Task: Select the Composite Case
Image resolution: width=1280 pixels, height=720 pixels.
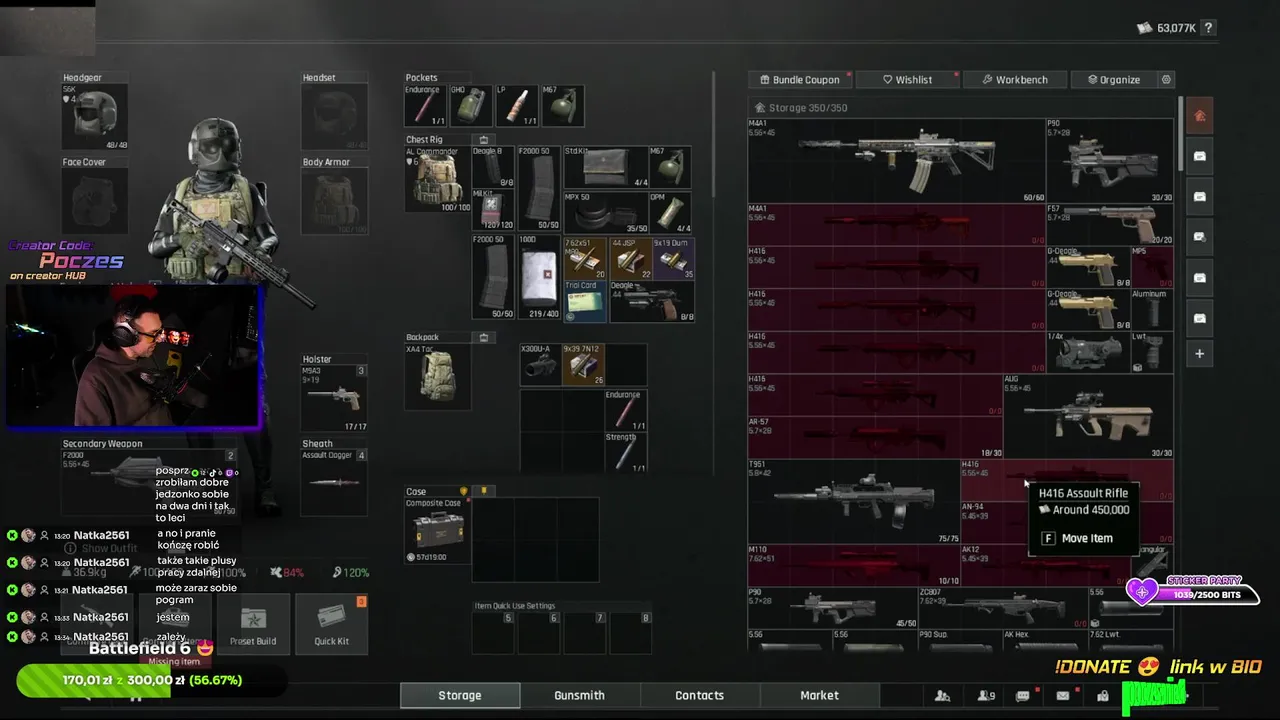Action: click(x=437, y=530)
